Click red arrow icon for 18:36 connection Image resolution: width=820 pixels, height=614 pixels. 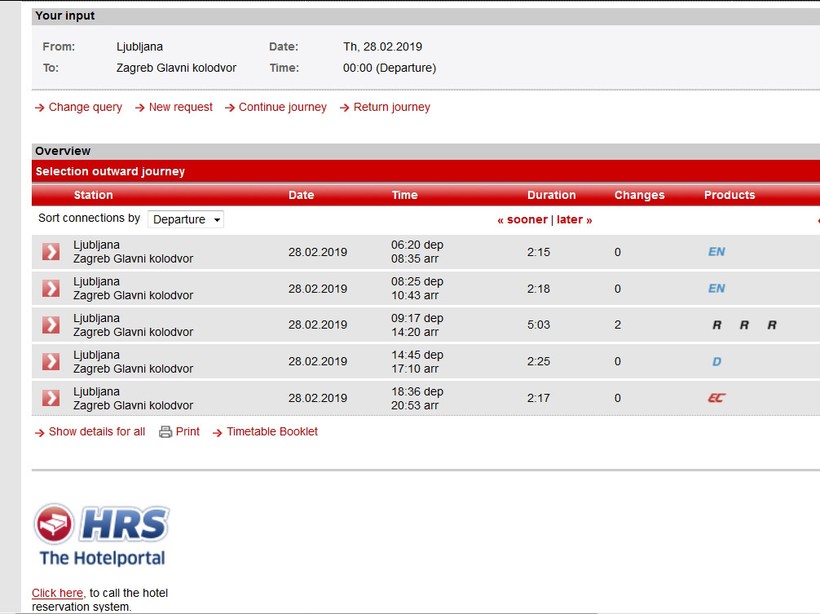[x=51, y=398]
